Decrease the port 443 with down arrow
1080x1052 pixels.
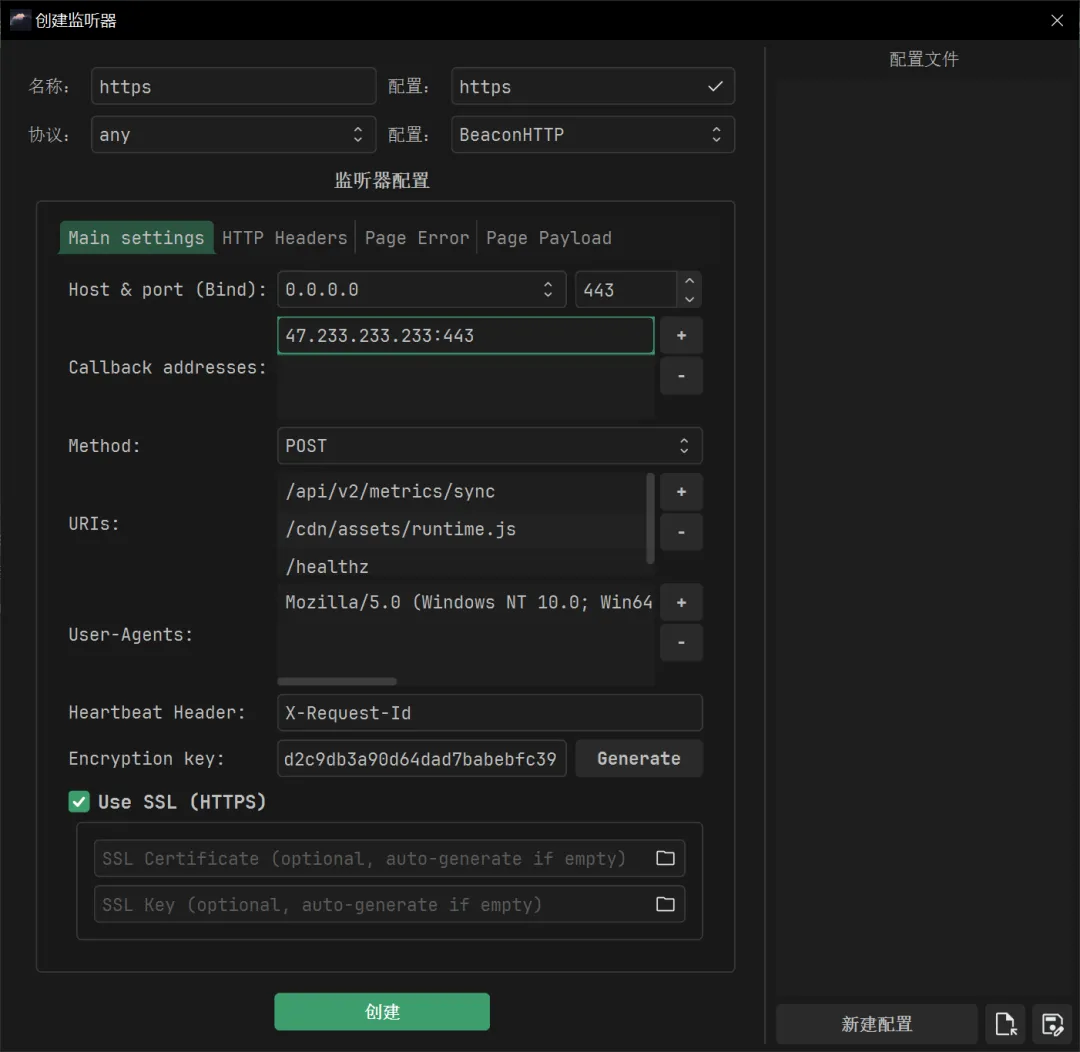(689, 299)
